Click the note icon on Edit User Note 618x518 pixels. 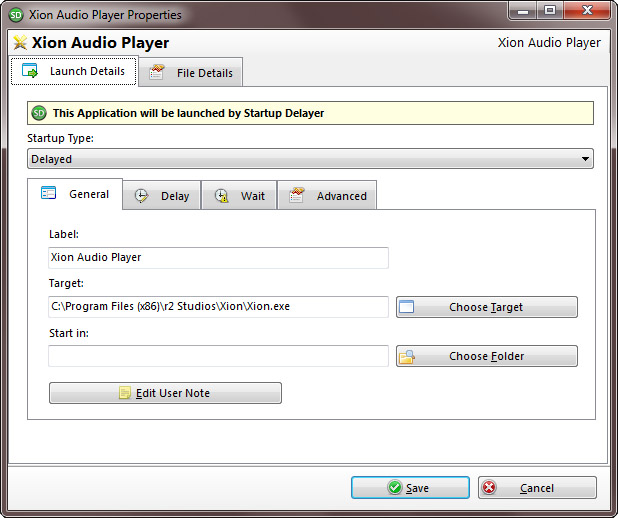point(125,393)
